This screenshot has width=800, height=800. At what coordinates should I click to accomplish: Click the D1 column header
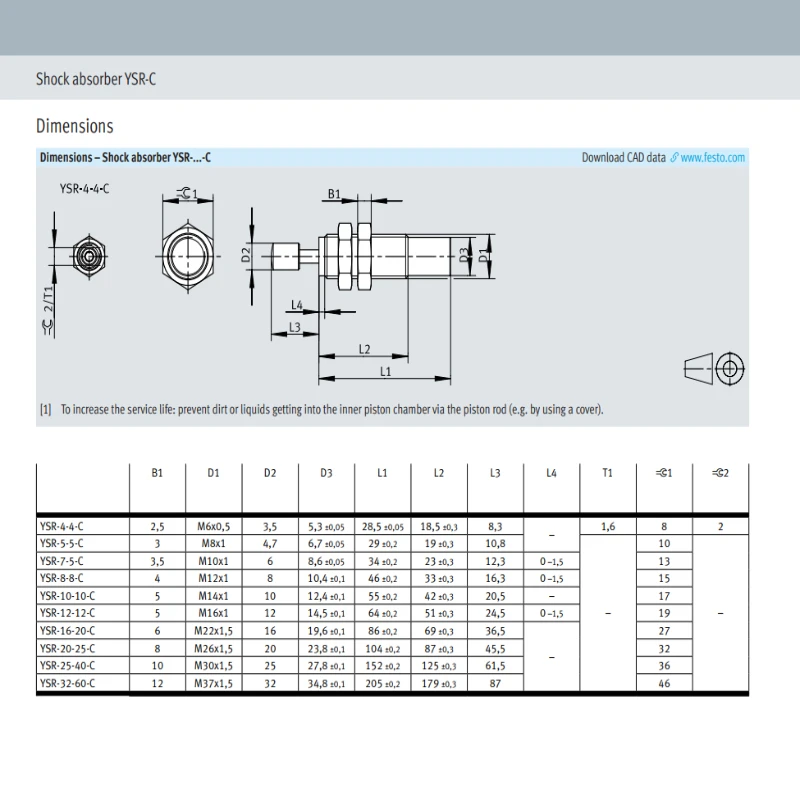pos(213,473)
